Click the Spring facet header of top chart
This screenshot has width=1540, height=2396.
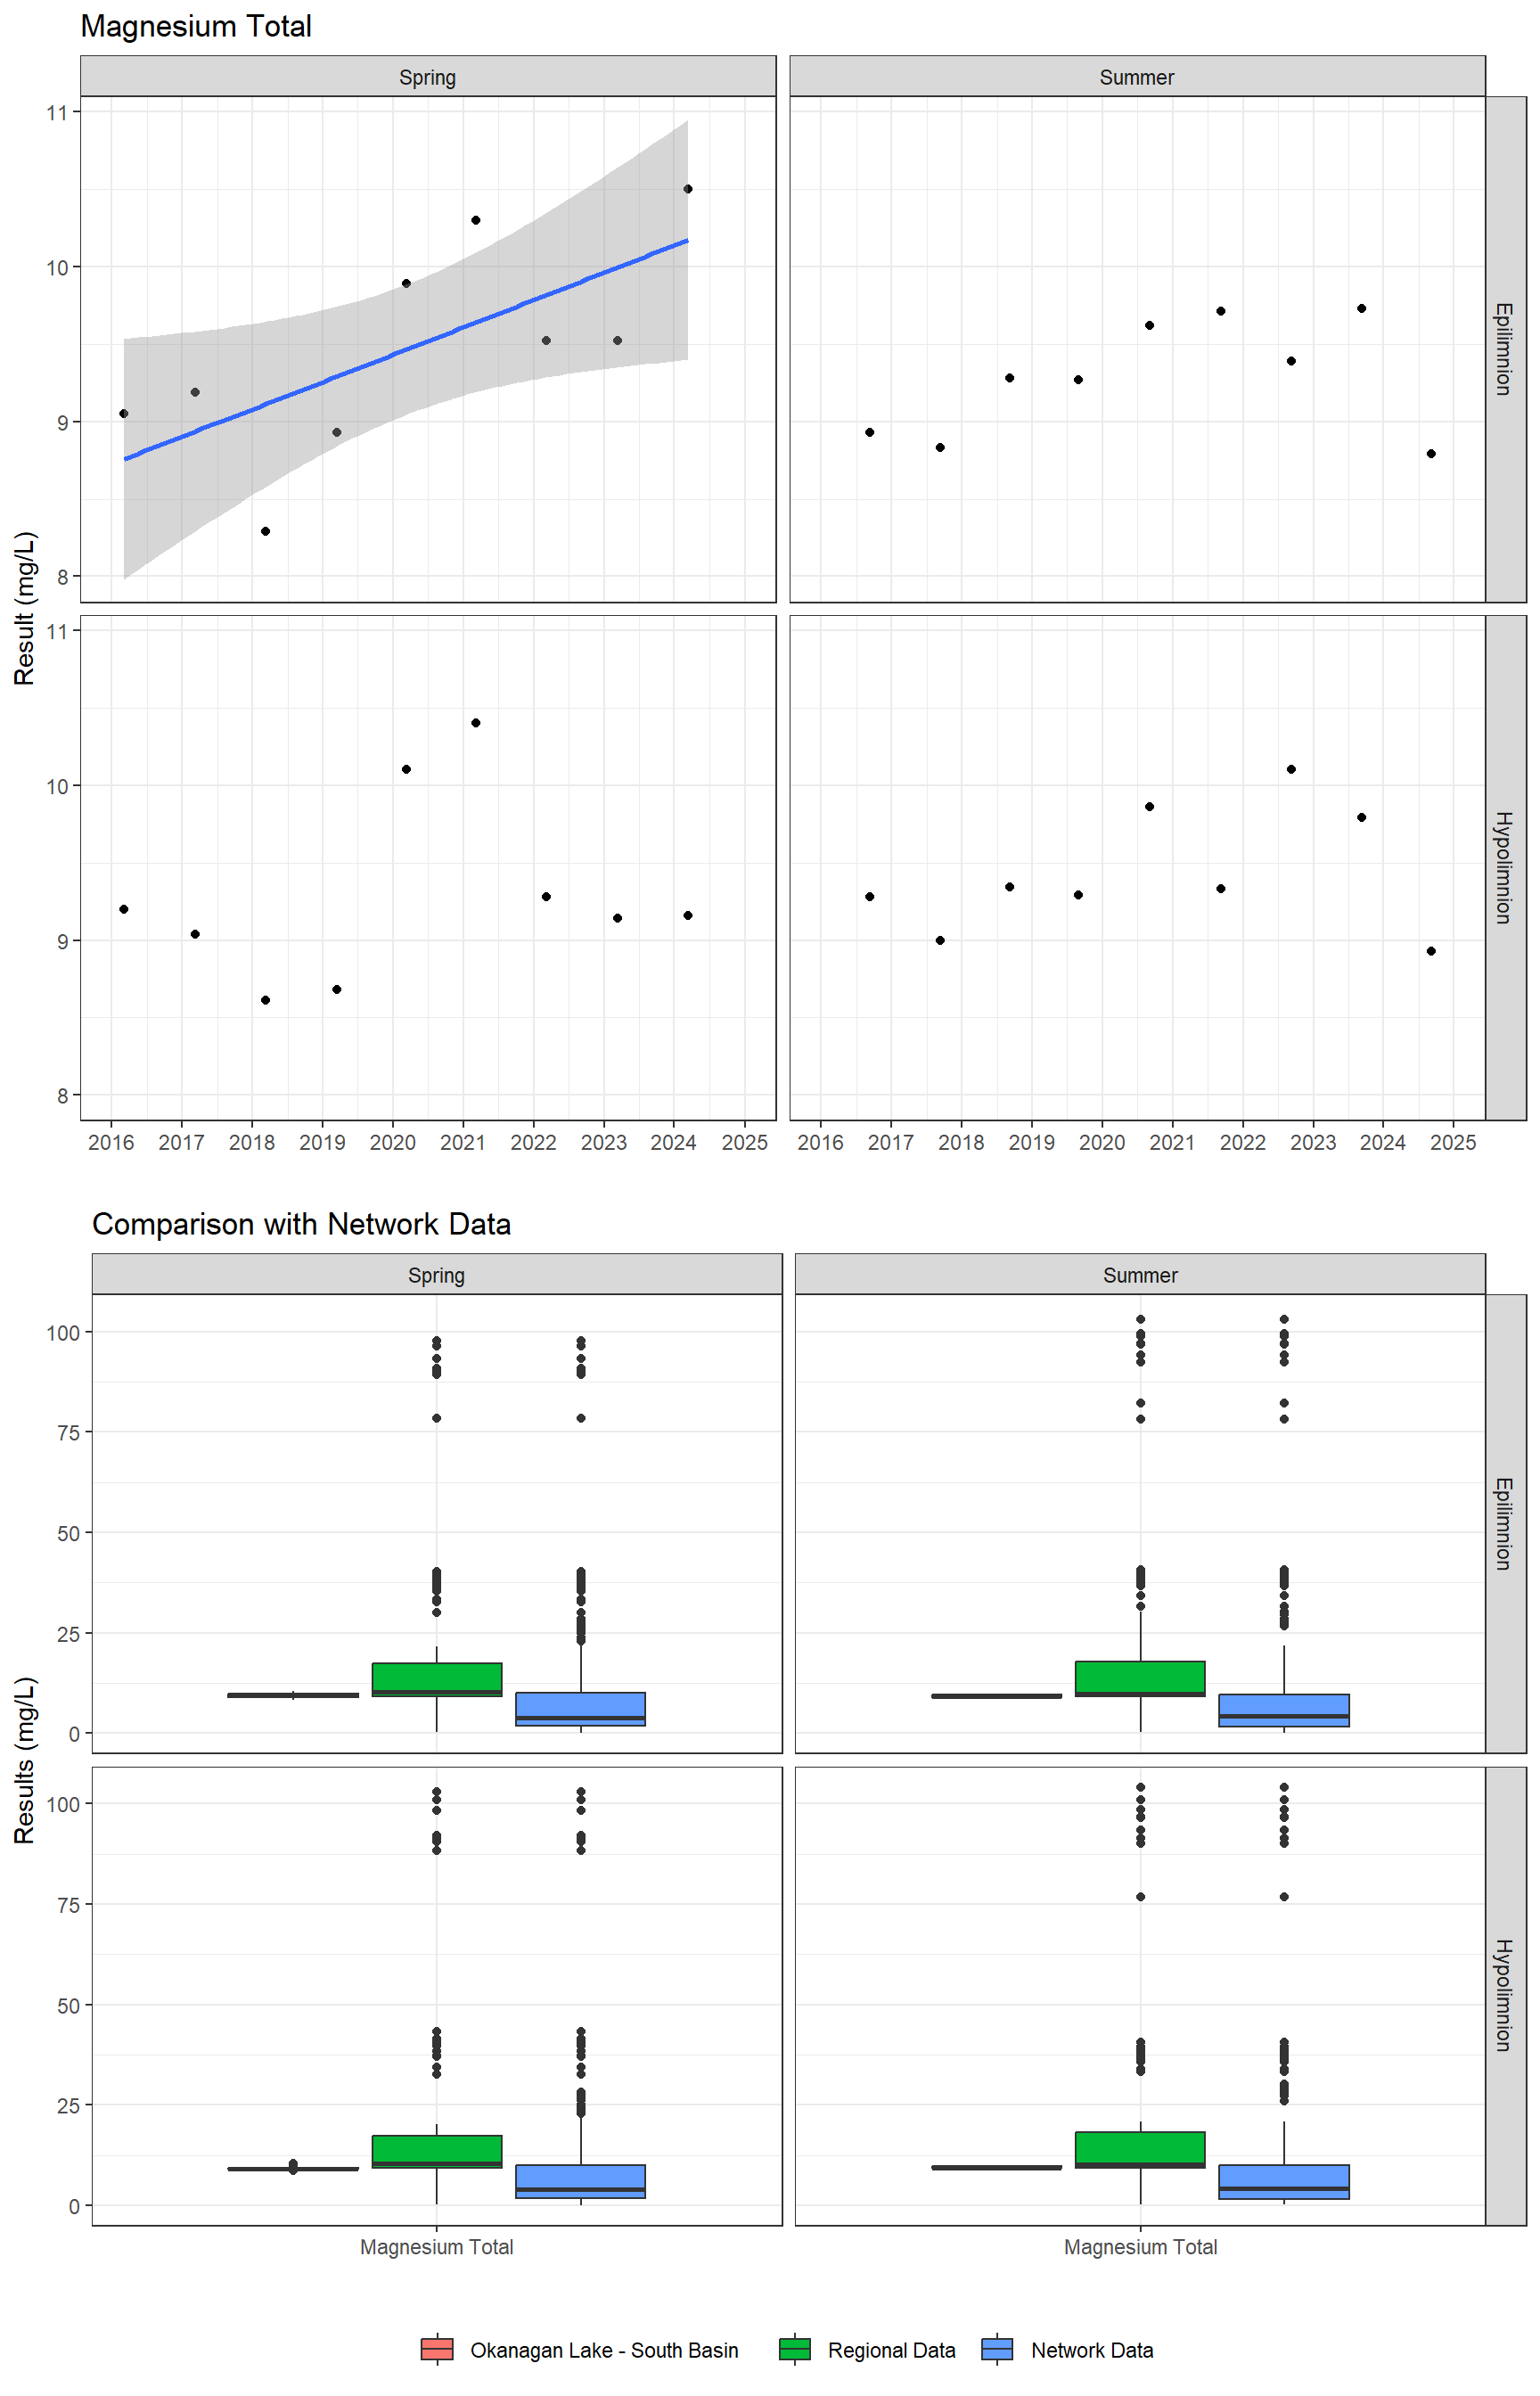pos(428,77)
